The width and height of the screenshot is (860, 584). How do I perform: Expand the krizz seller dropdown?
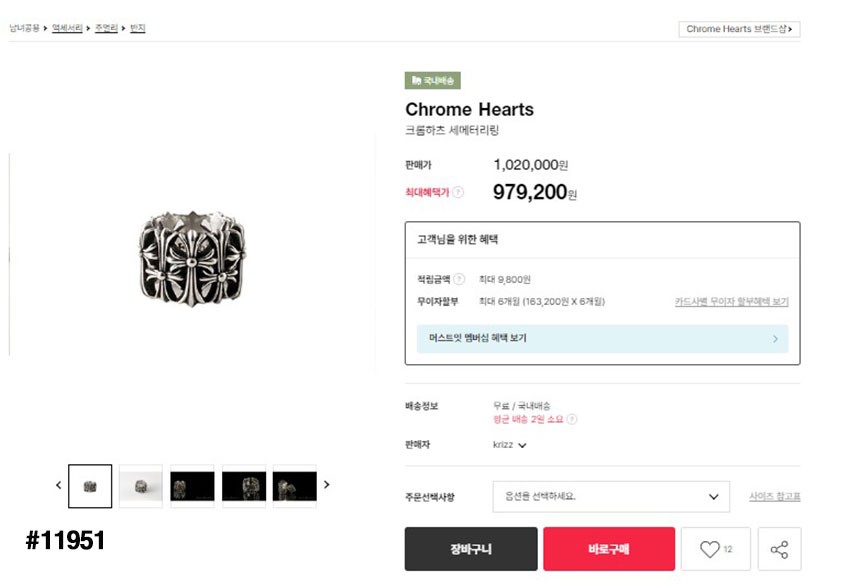510,445
